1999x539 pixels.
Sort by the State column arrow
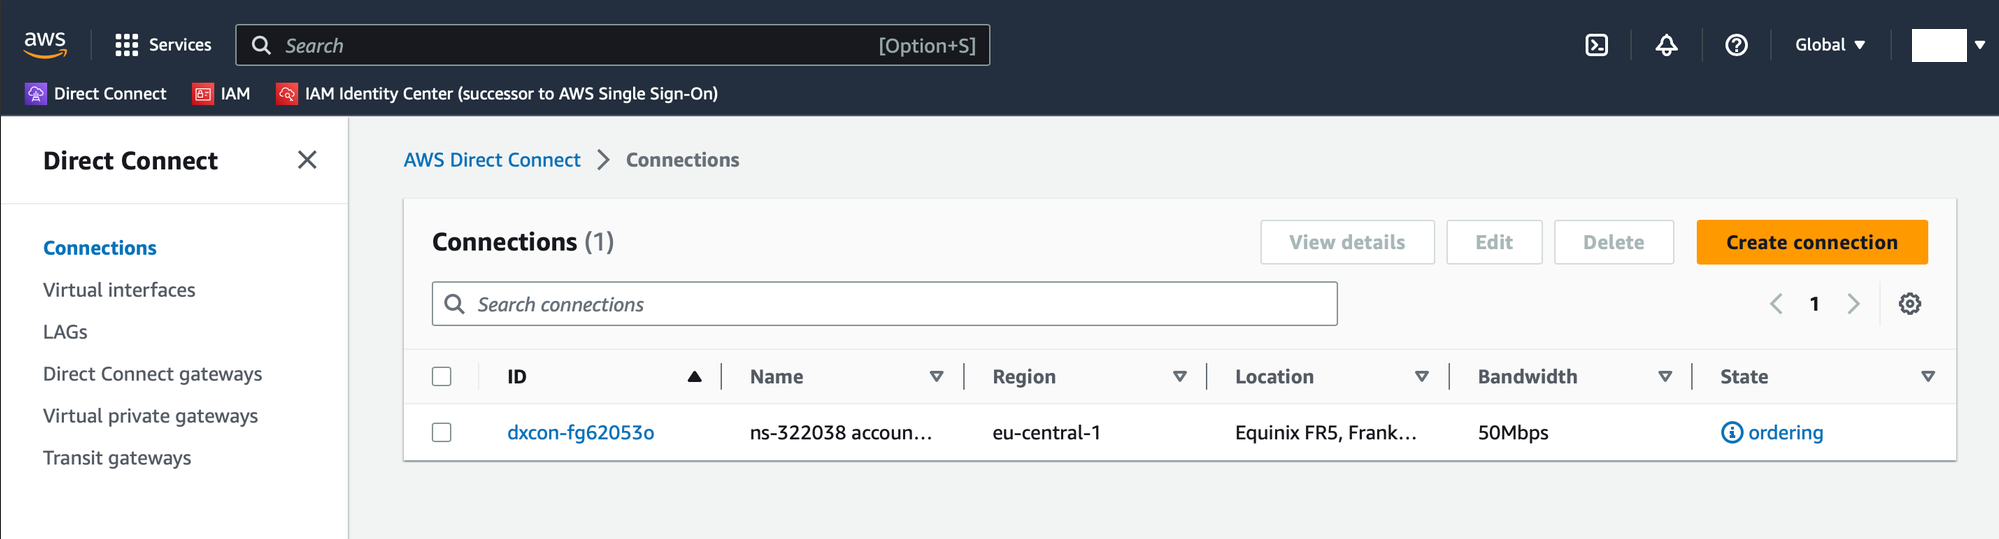[1928, 377]
